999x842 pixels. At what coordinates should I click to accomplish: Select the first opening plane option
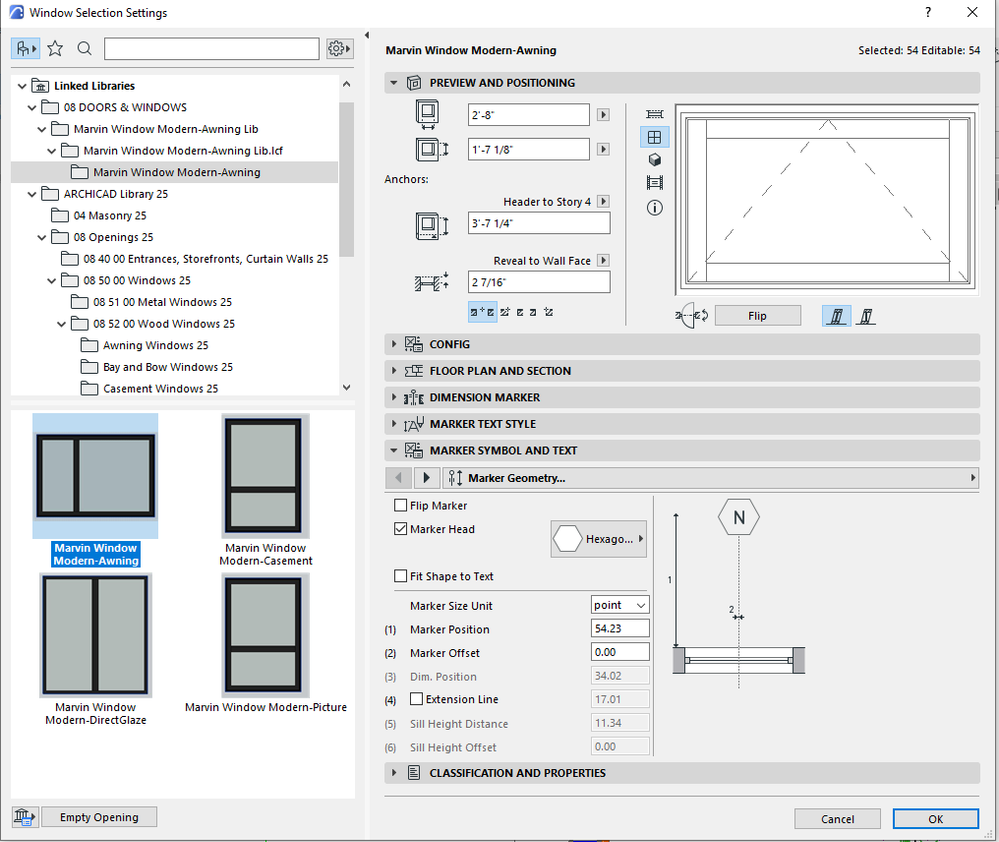[x=837, y=316]
